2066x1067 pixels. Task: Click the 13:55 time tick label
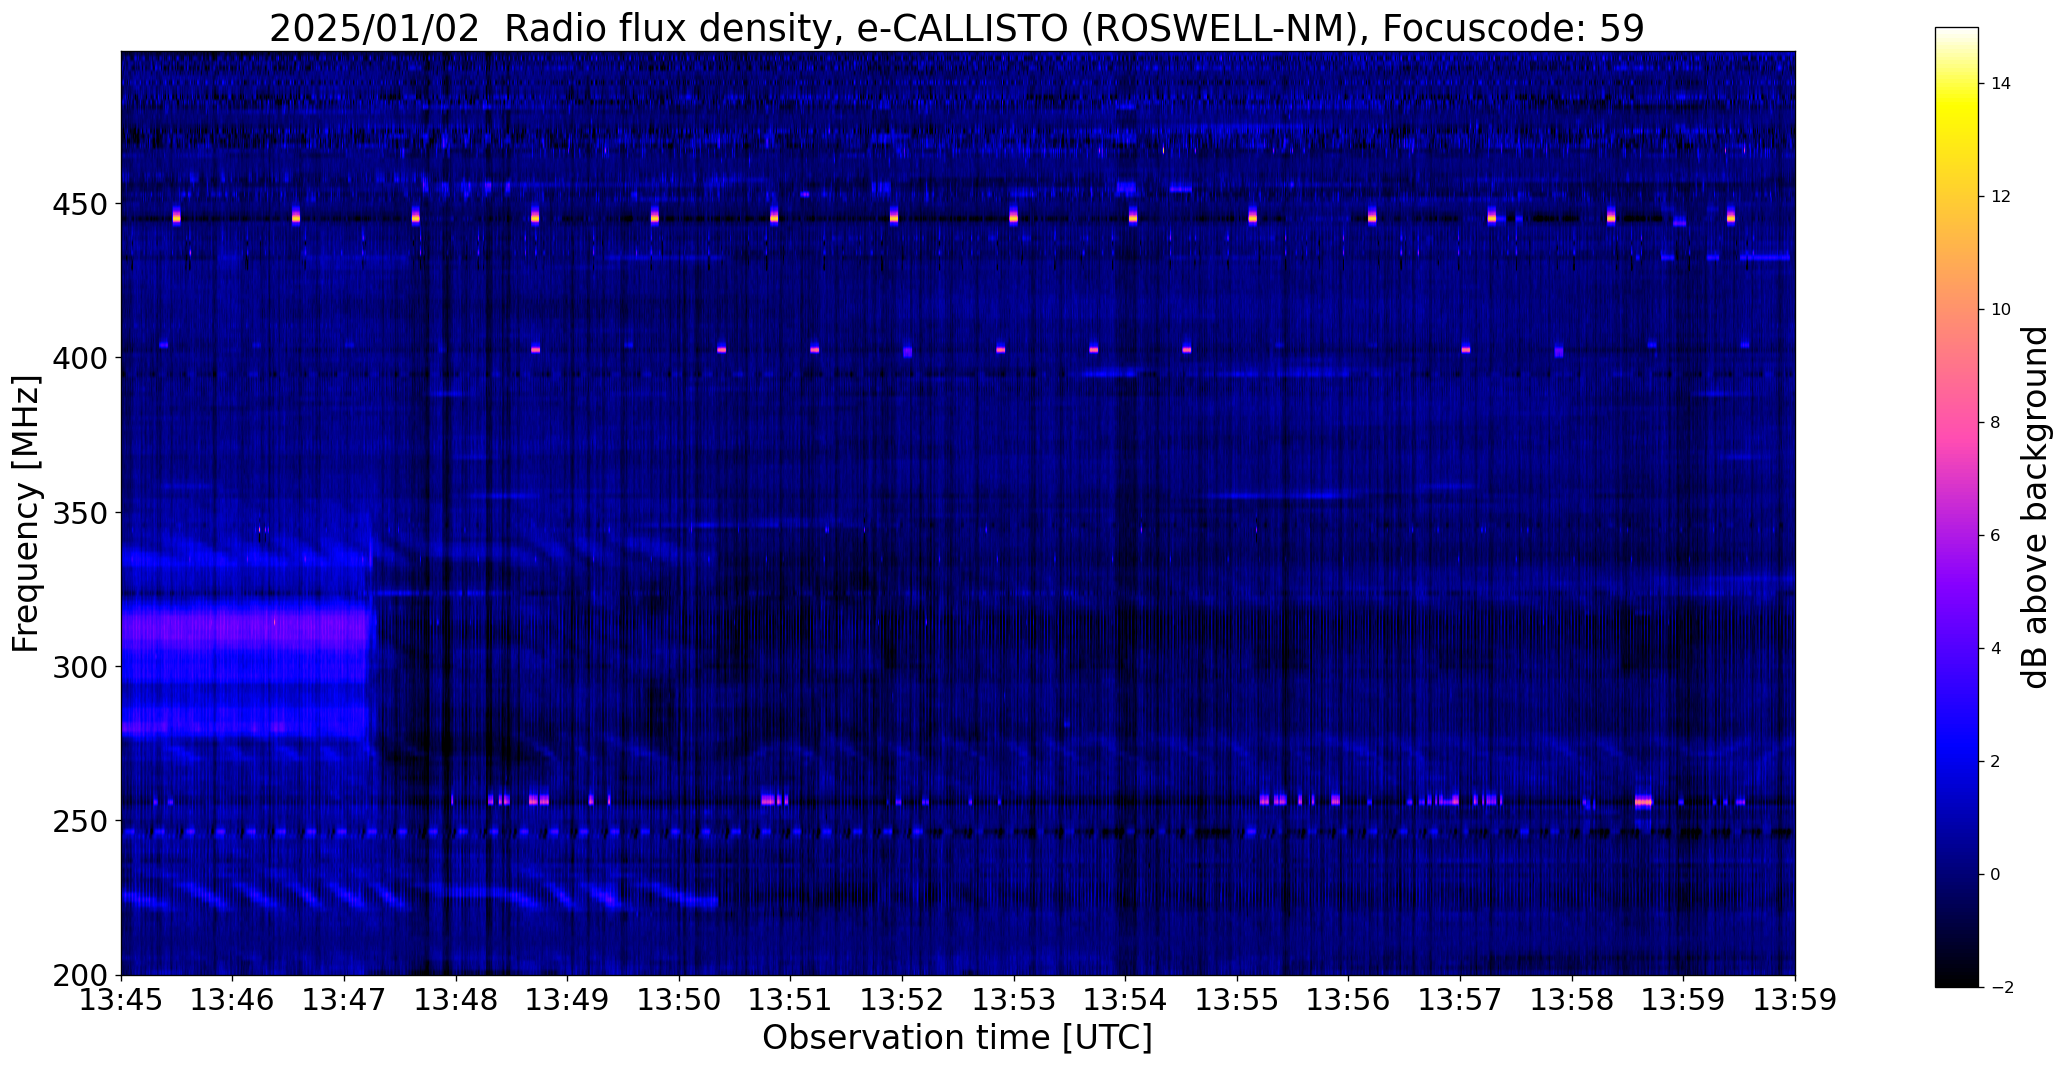(x=1238, y=1000)
